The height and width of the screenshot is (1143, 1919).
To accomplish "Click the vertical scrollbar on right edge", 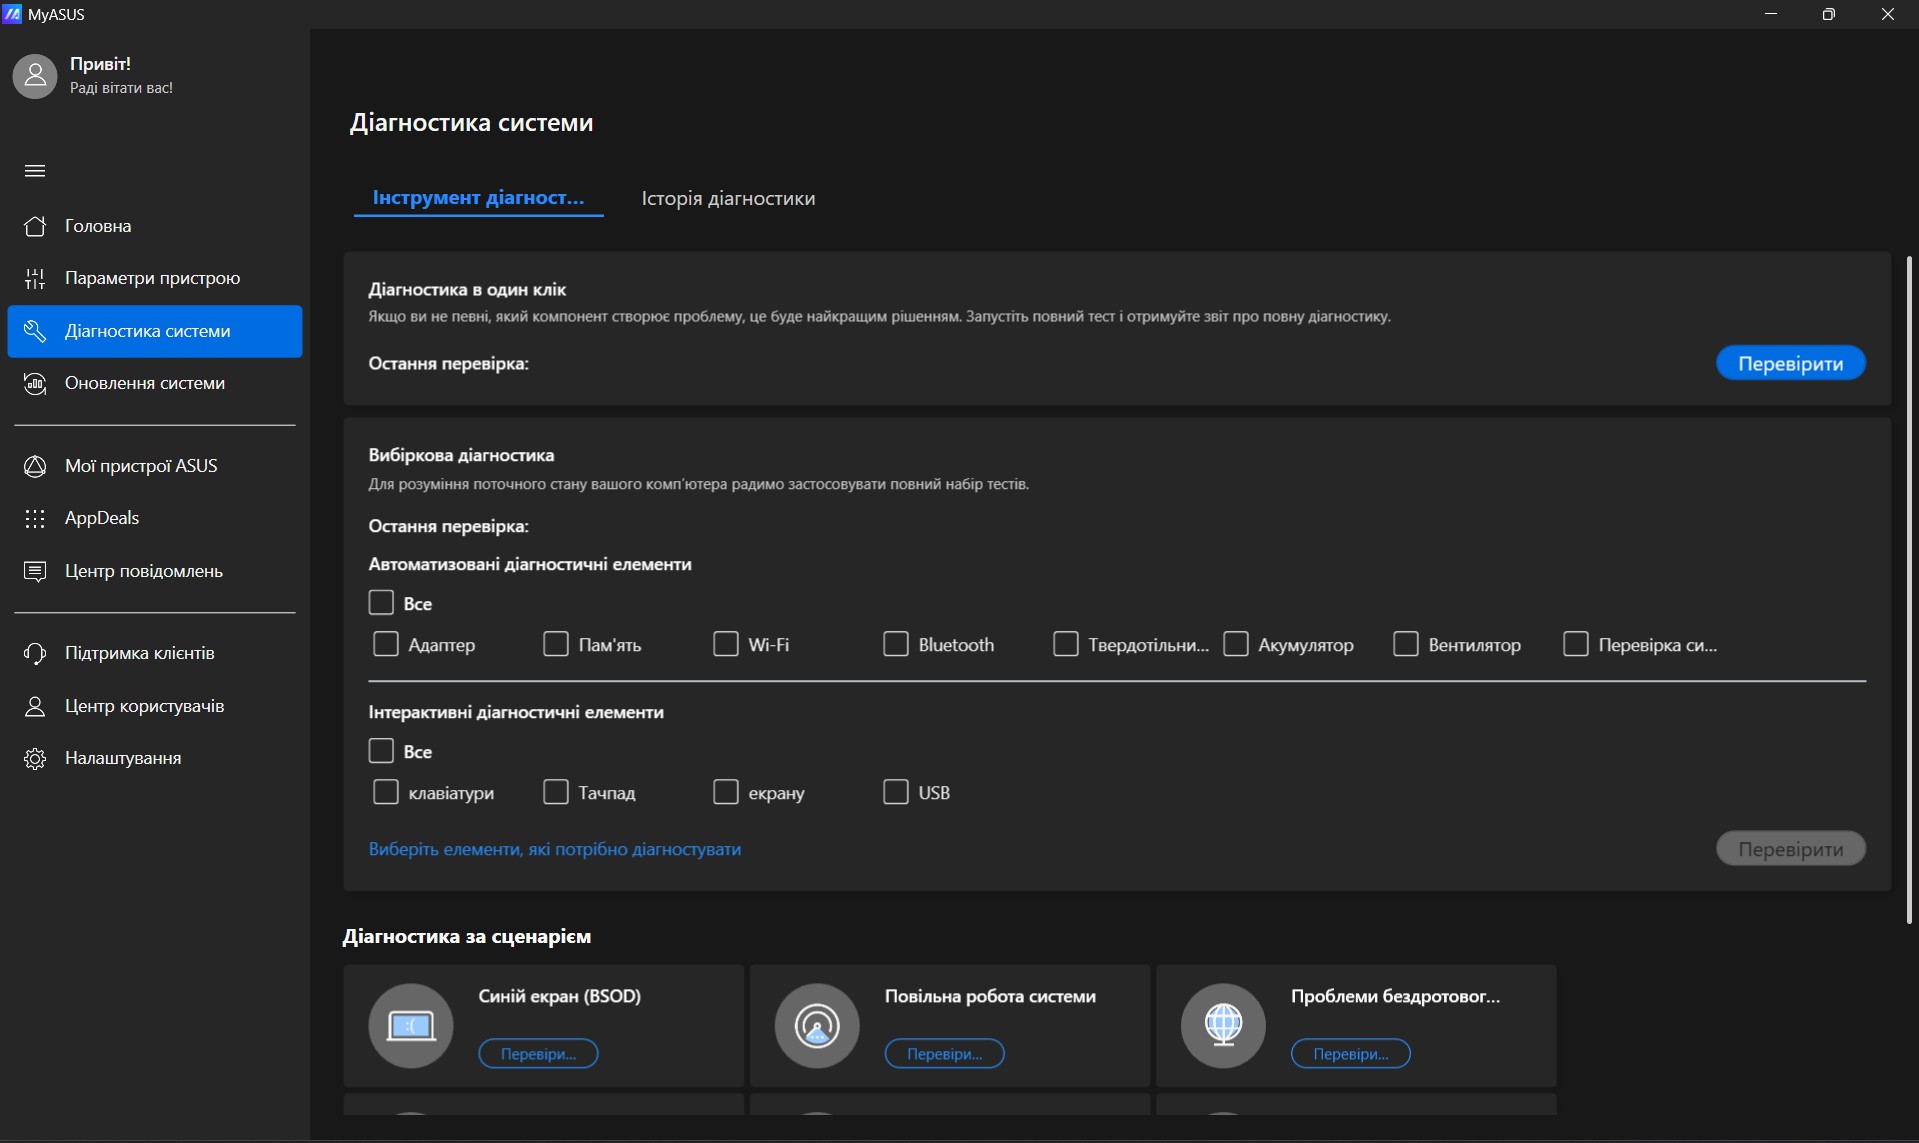I will click(x=1909, y=590).
